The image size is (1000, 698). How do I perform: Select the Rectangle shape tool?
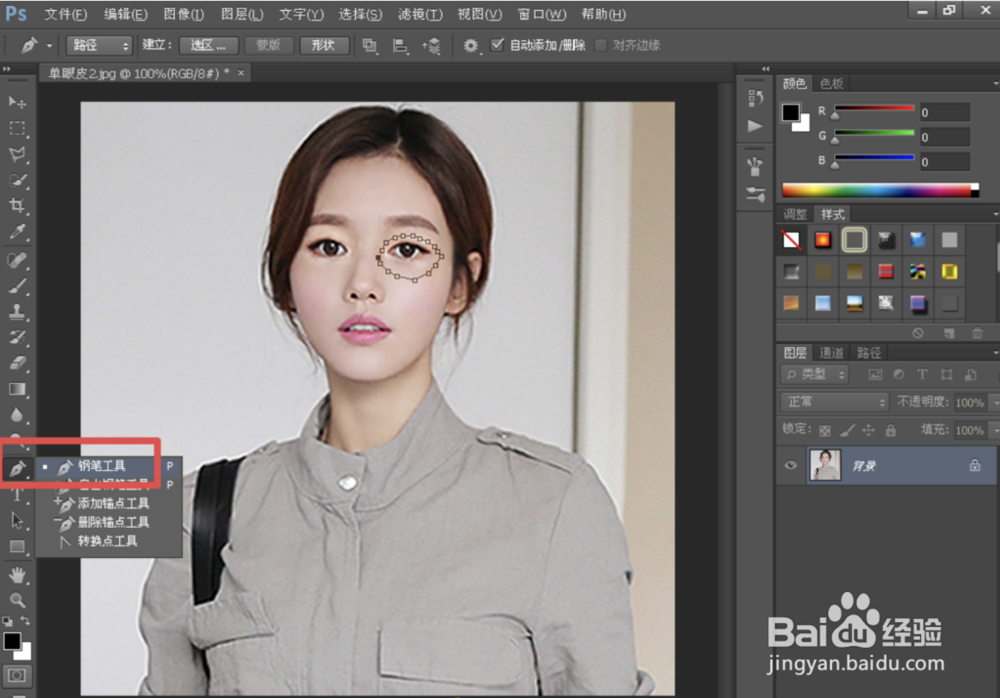tap(17, 547)
